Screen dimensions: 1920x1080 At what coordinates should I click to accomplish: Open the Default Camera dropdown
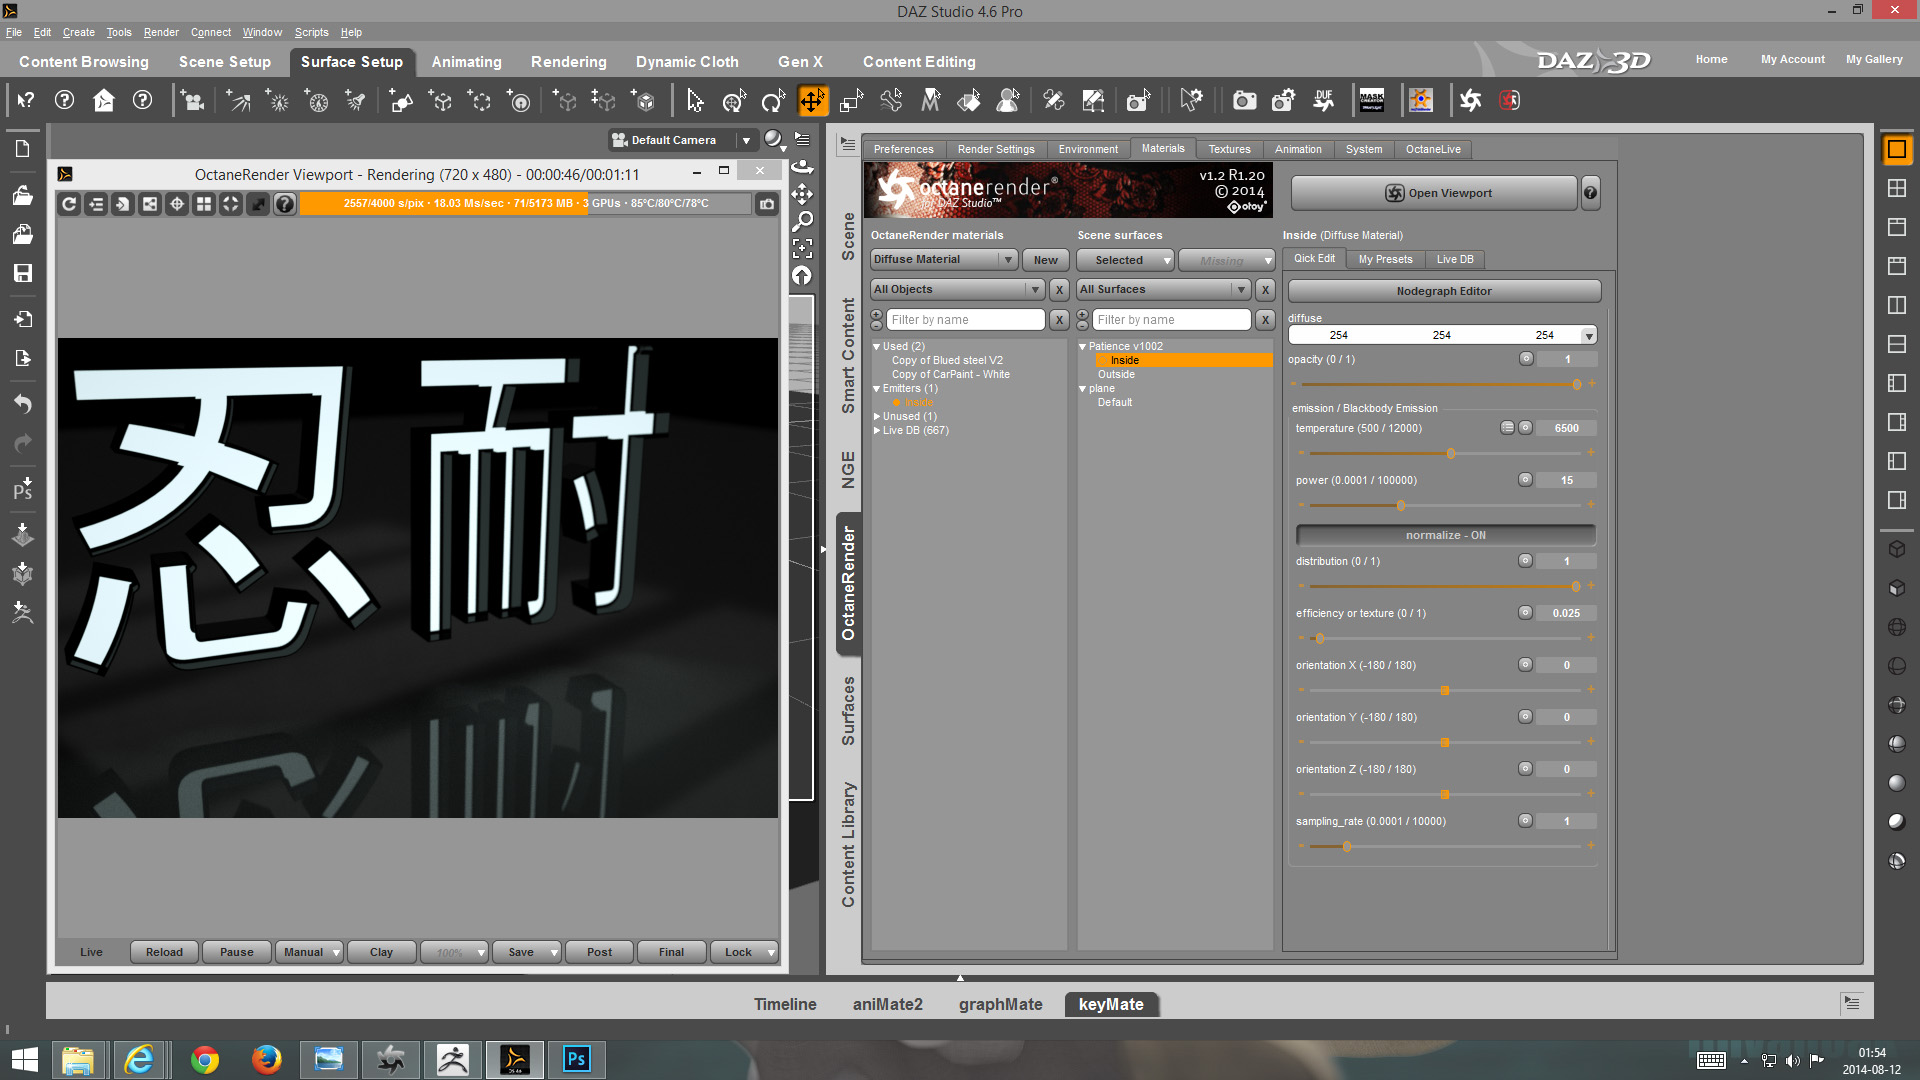tap(745, 140)
